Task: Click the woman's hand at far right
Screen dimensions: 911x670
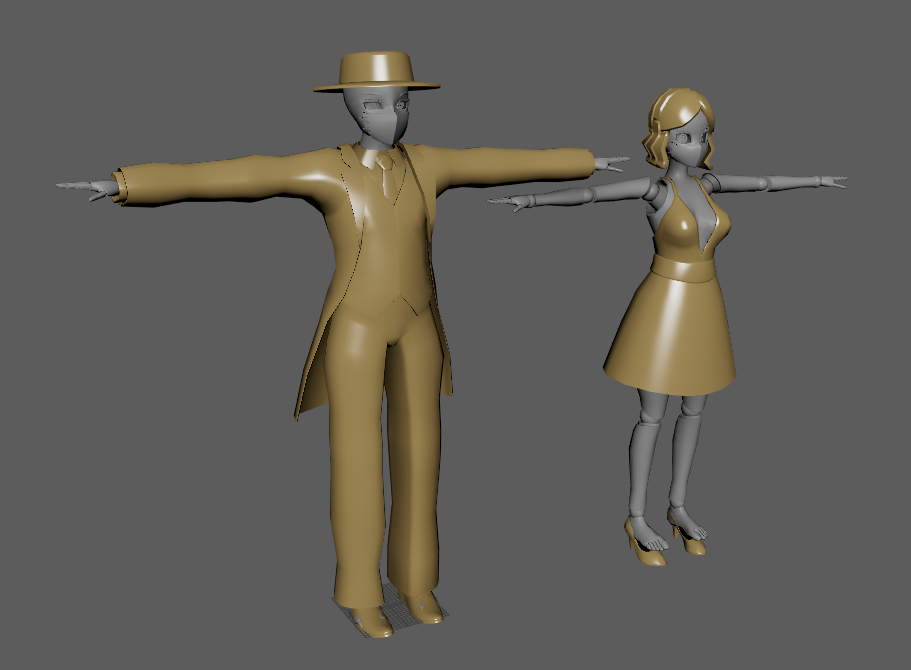Action: [x=828, y=182]
